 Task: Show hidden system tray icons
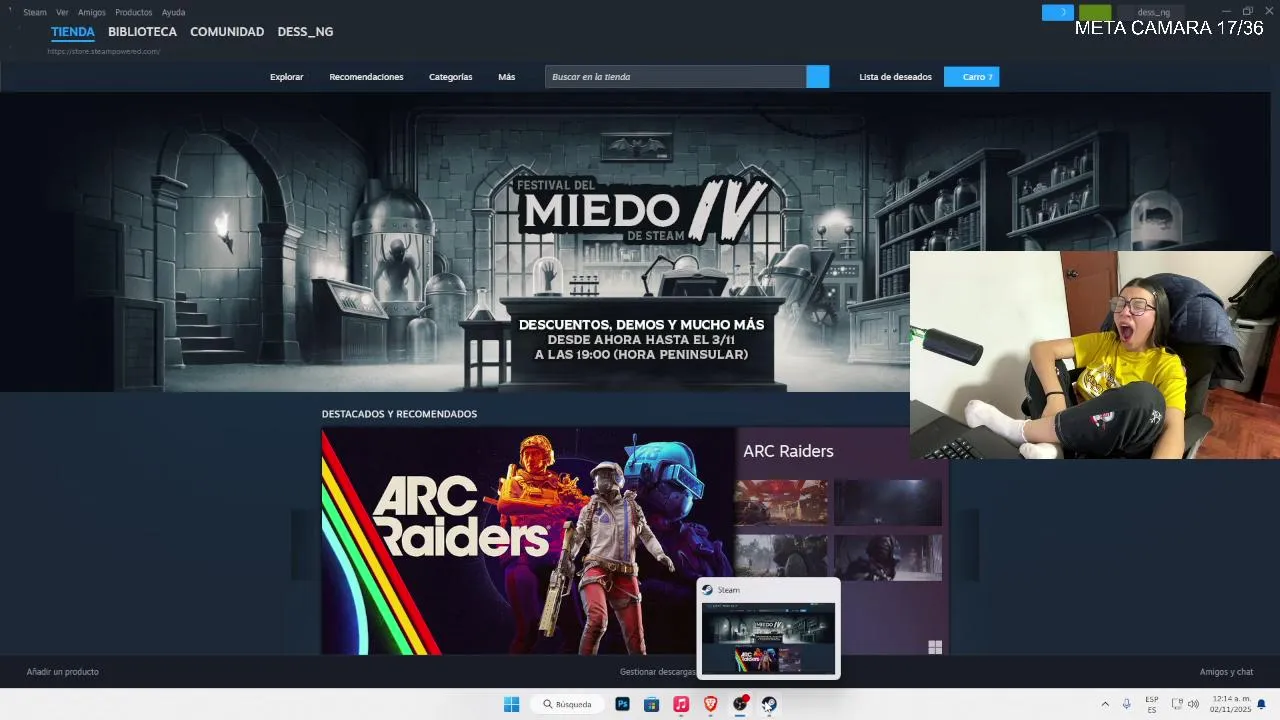(1105, 704)
